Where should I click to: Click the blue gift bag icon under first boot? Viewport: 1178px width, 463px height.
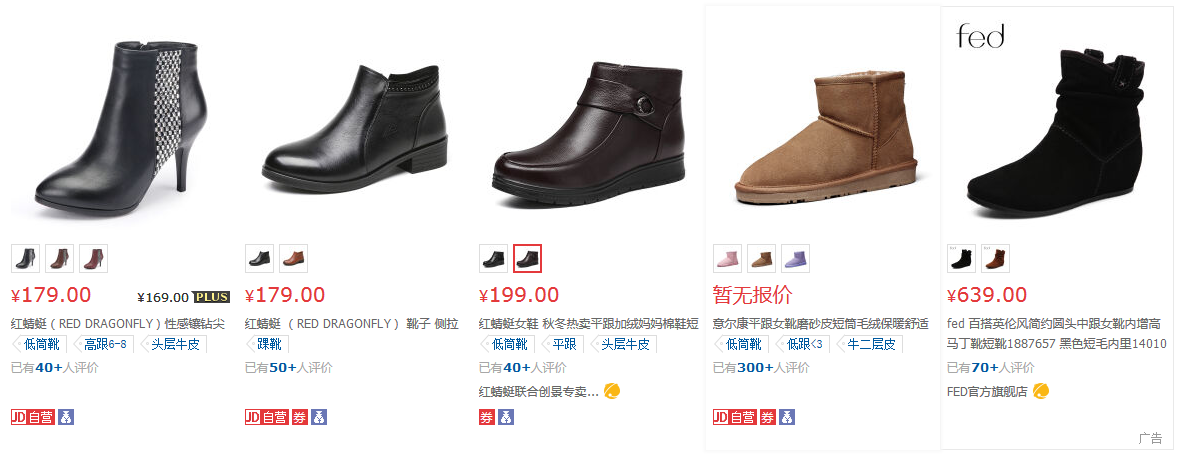tap(66, 417)
